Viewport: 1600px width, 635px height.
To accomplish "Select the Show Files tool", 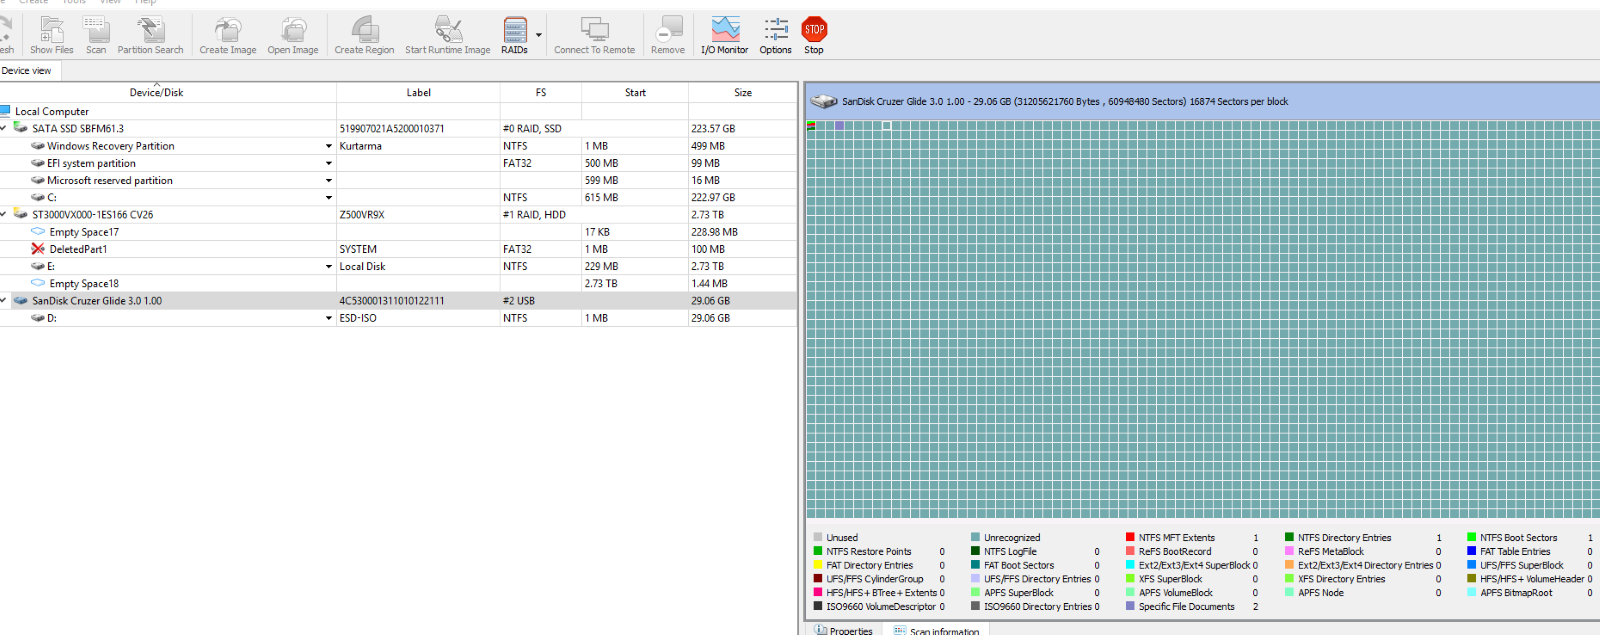I will [51, 35].
